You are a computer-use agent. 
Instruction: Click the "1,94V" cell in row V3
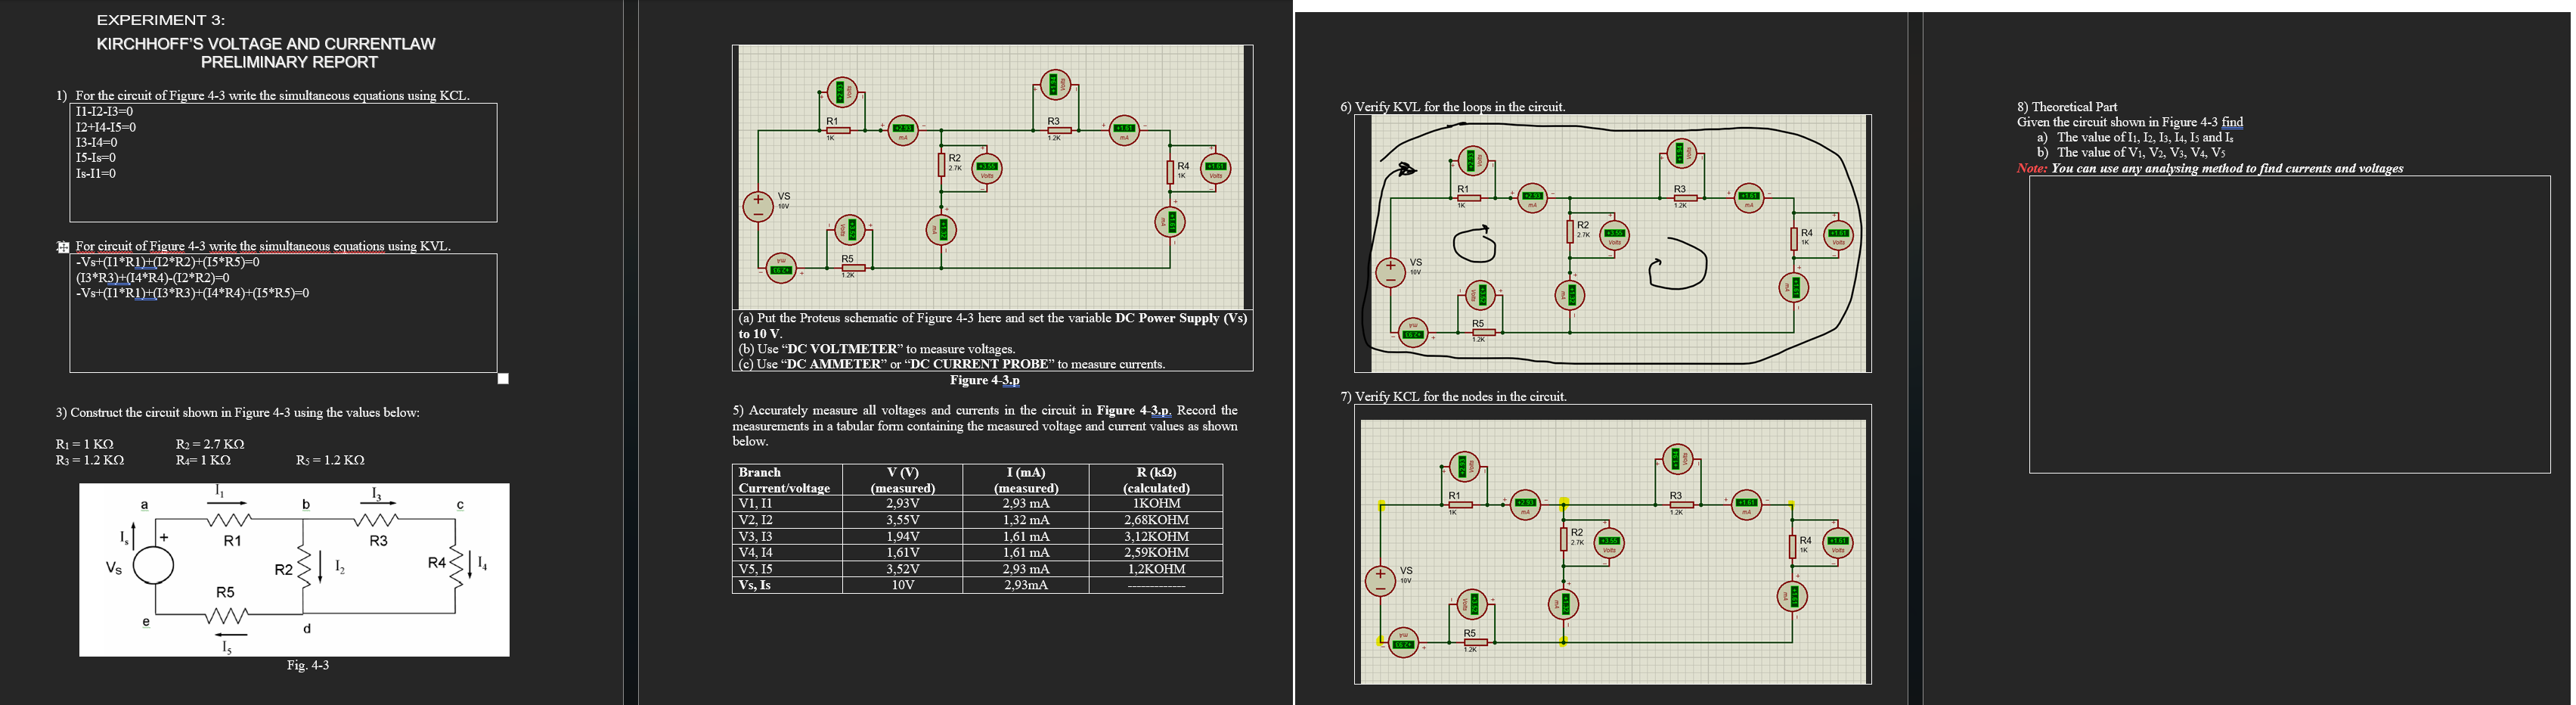(903, 536)
